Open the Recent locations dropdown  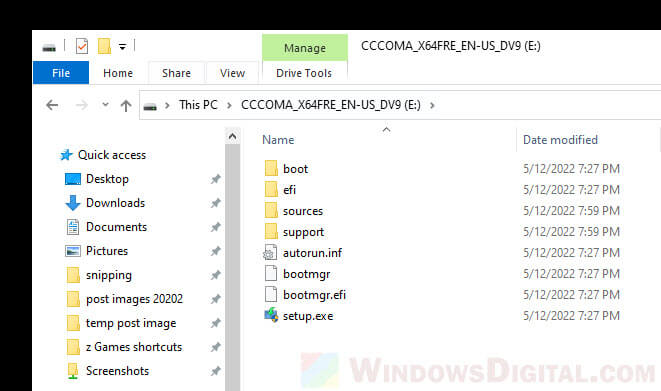tap(105, 104)
